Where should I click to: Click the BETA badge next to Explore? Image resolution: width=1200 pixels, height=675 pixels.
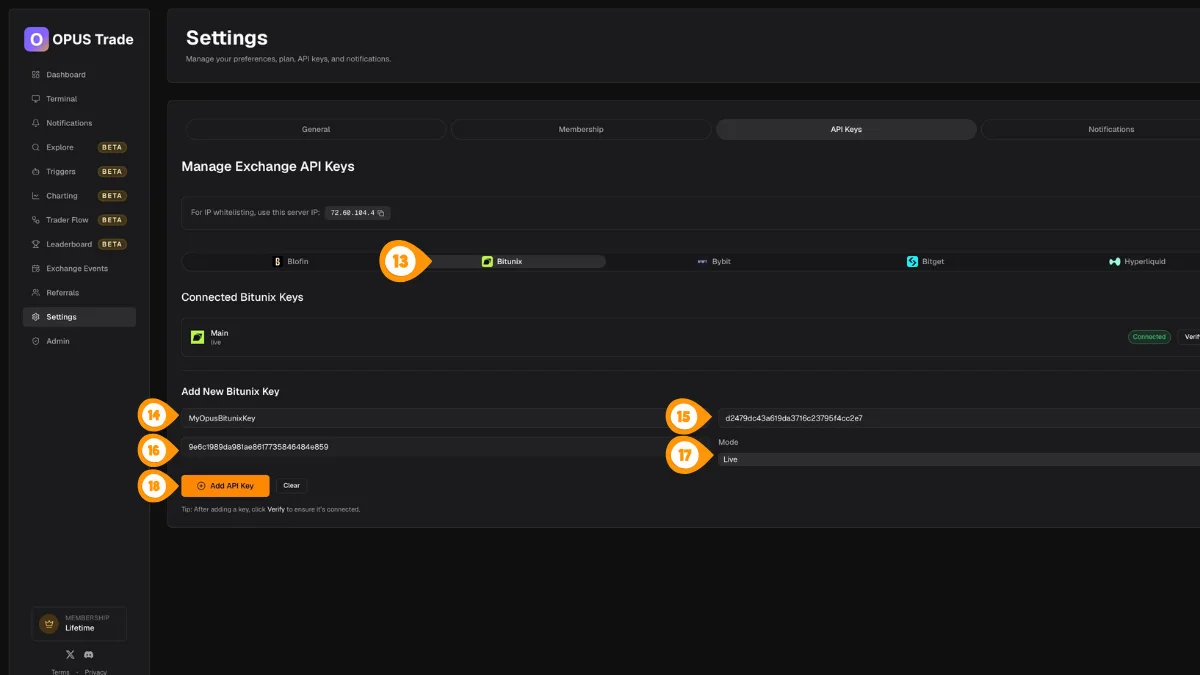pyautogui.click(x=112, y=147)
